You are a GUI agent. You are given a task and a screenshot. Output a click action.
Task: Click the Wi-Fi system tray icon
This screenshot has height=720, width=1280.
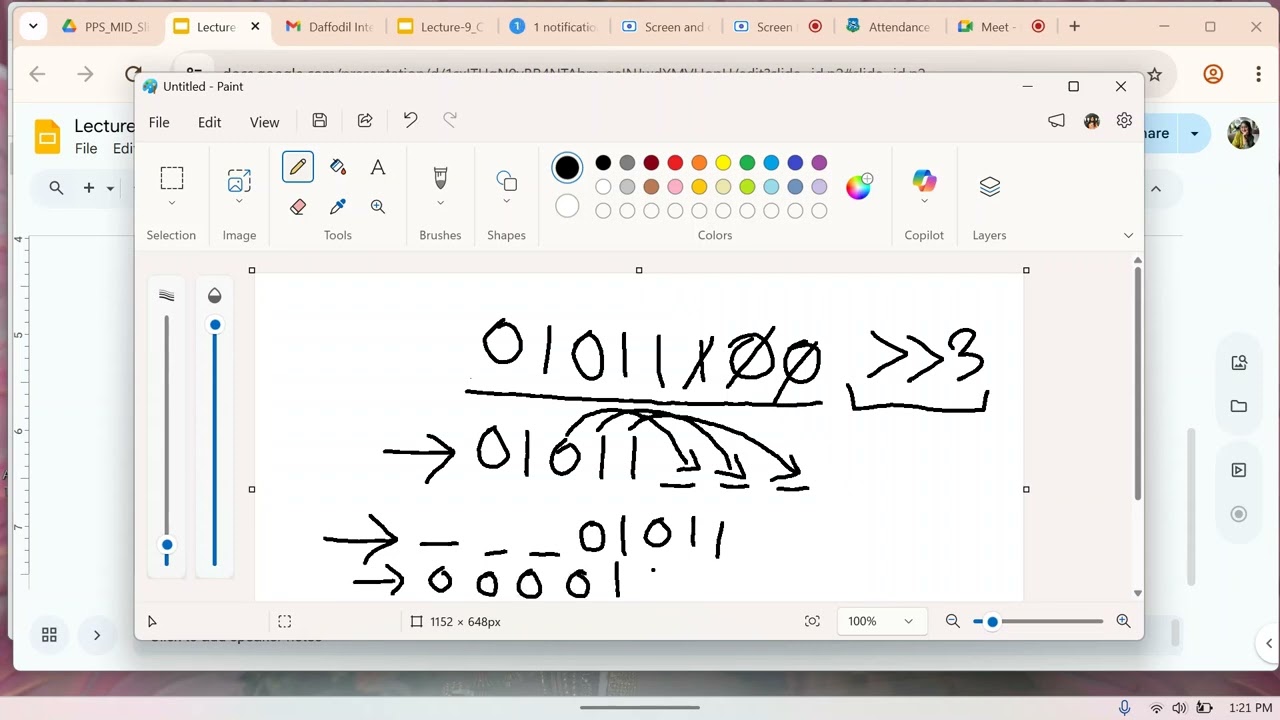point(1157,708)
